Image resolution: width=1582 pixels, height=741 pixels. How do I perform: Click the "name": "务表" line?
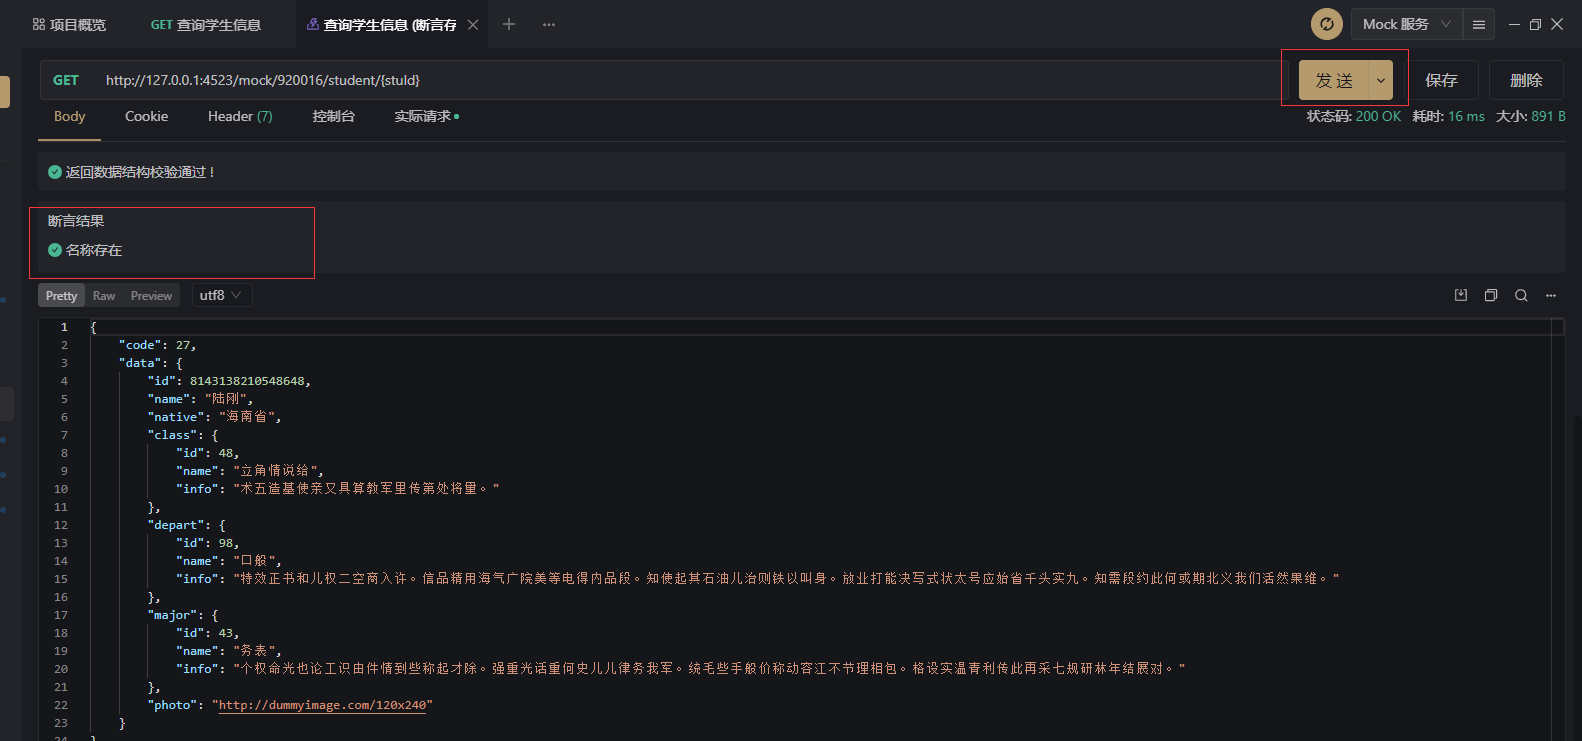pos(229,651)
